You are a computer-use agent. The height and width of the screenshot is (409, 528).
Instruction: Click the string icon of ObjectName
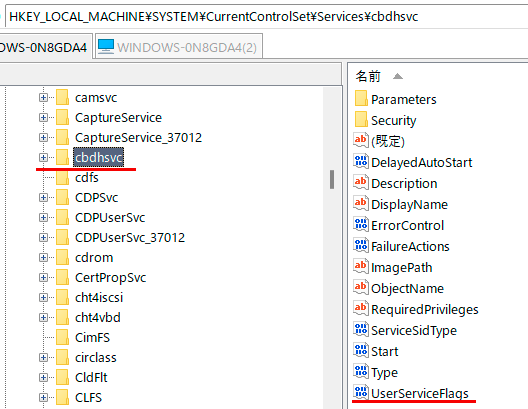[x=361, y=287]
